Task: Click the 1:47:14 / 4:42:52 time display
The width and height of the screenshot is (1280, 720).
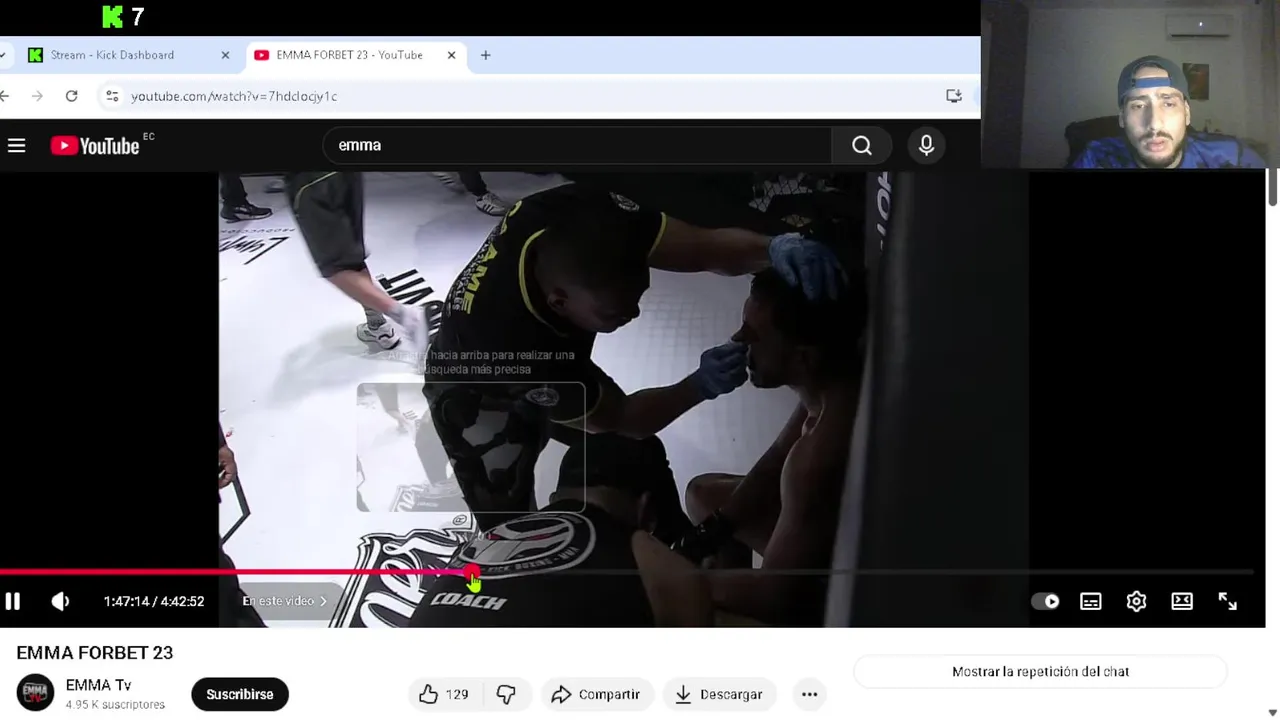Action: tap(154, 601)
